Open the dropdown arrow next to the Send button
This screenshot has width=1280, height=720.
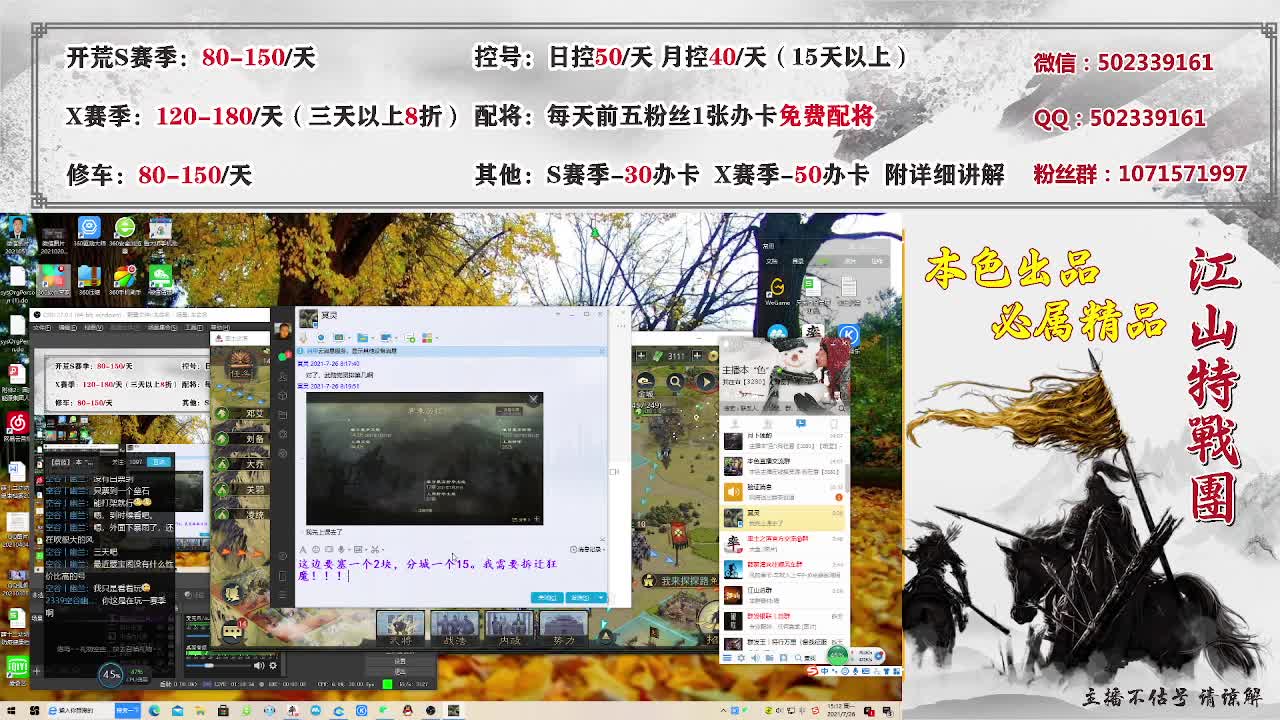pyautogui.click(x=601, y=598)
